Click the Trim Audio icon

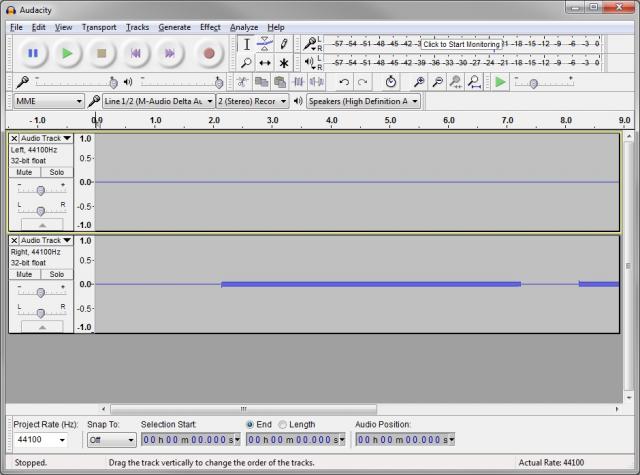point(298,82)
